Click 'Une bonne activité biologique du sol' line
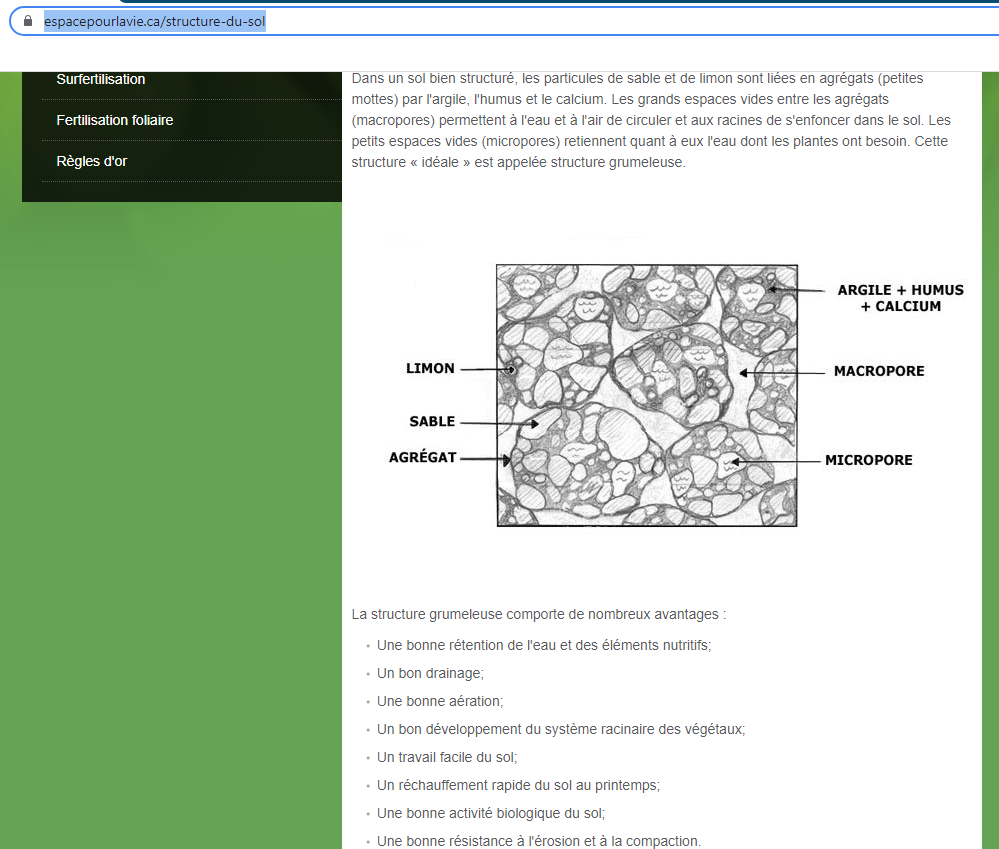 (491, 814)
